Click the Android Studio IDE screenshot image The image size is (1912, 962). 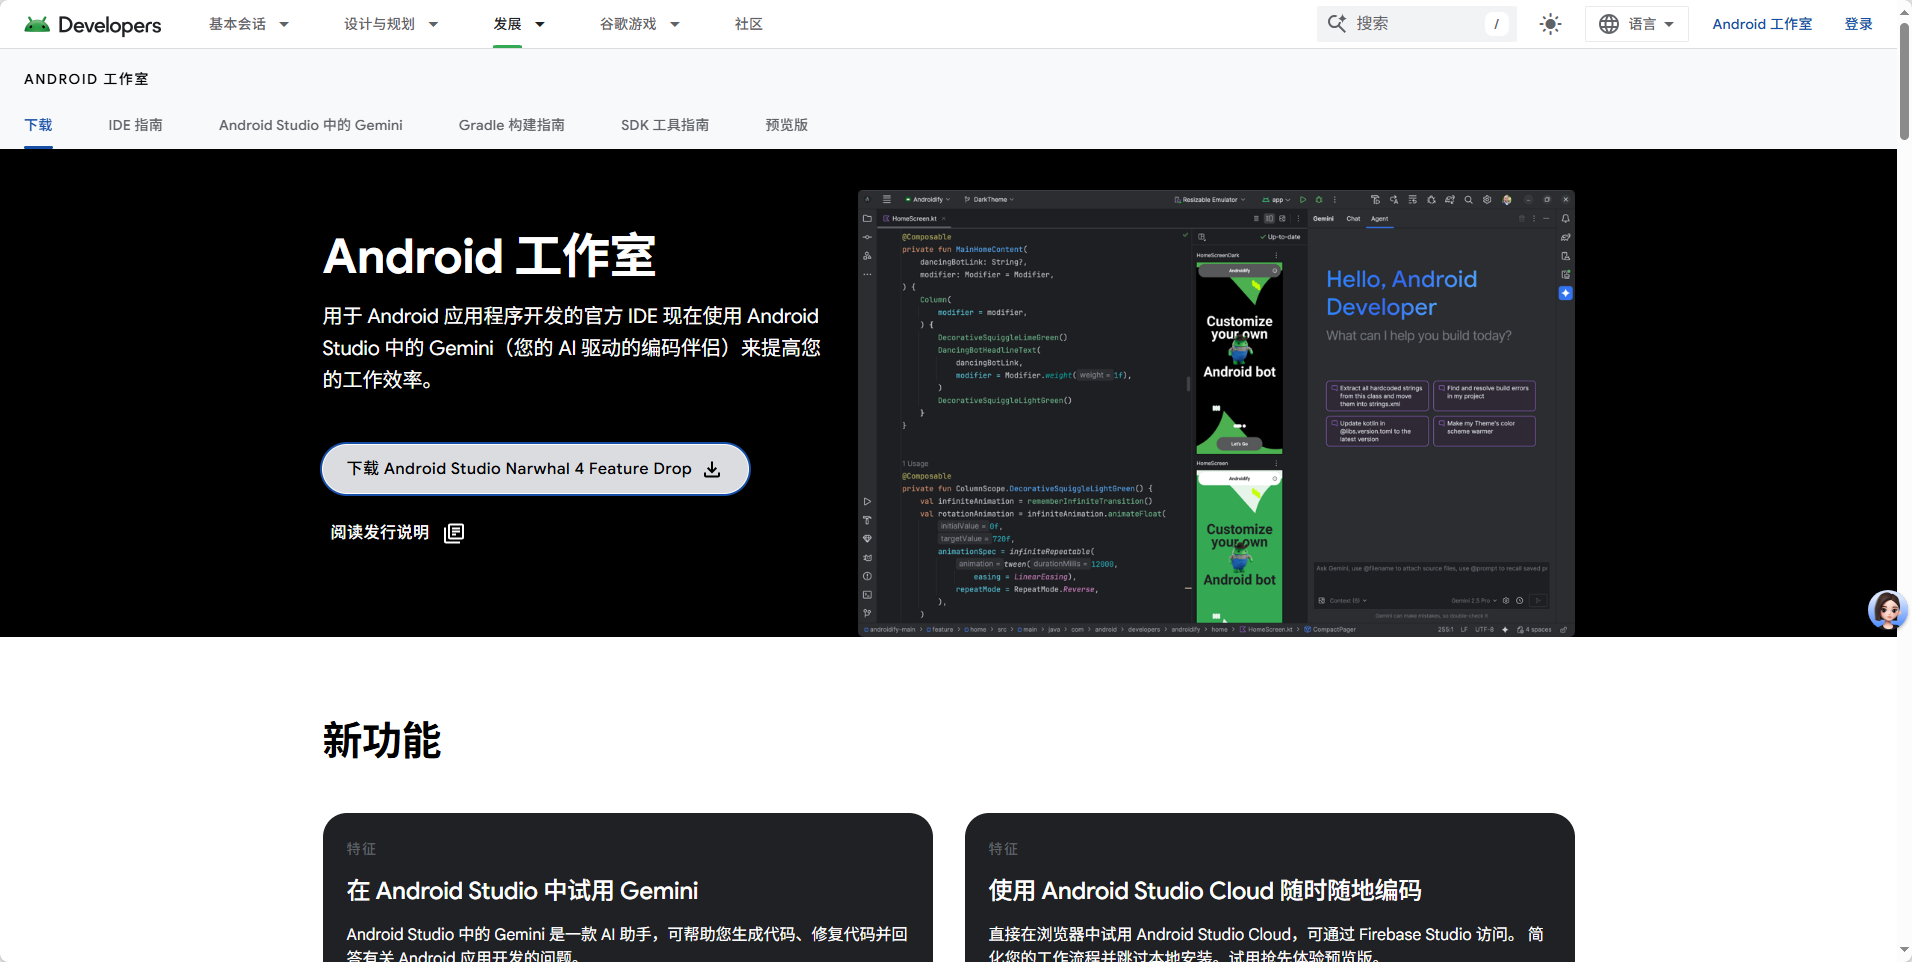[x=1216, y=413]
